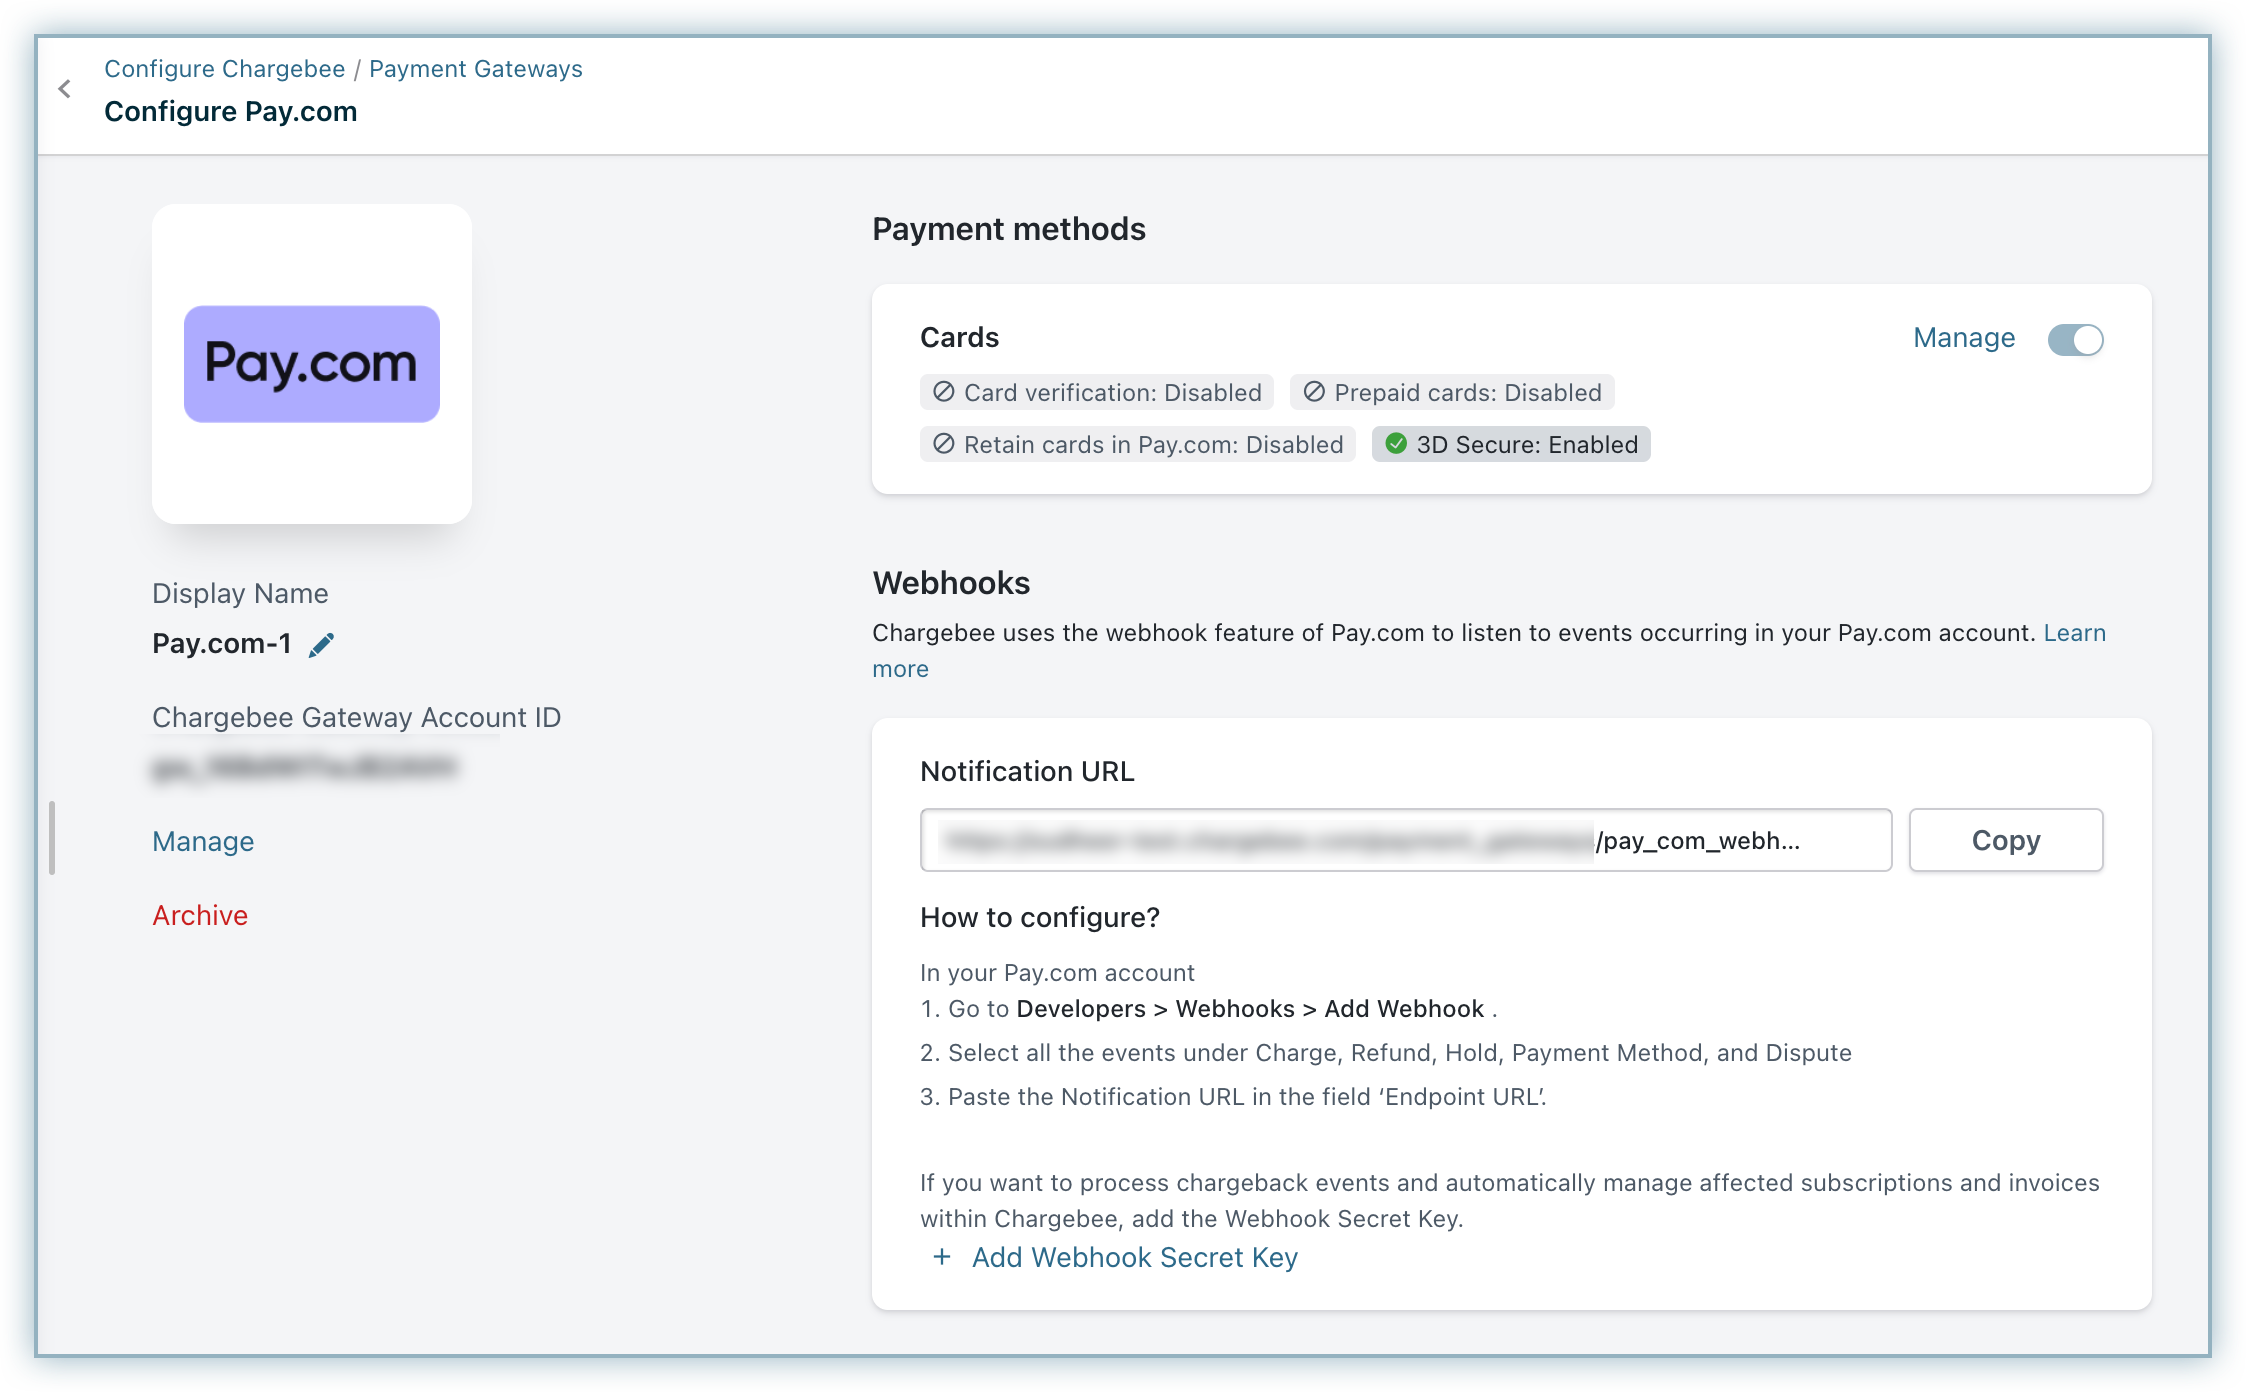The image size is (2246, 1392).
Task: Click Add Webhook Secret Key link
Action: pyautogui.click(x=1134, y=1257)
